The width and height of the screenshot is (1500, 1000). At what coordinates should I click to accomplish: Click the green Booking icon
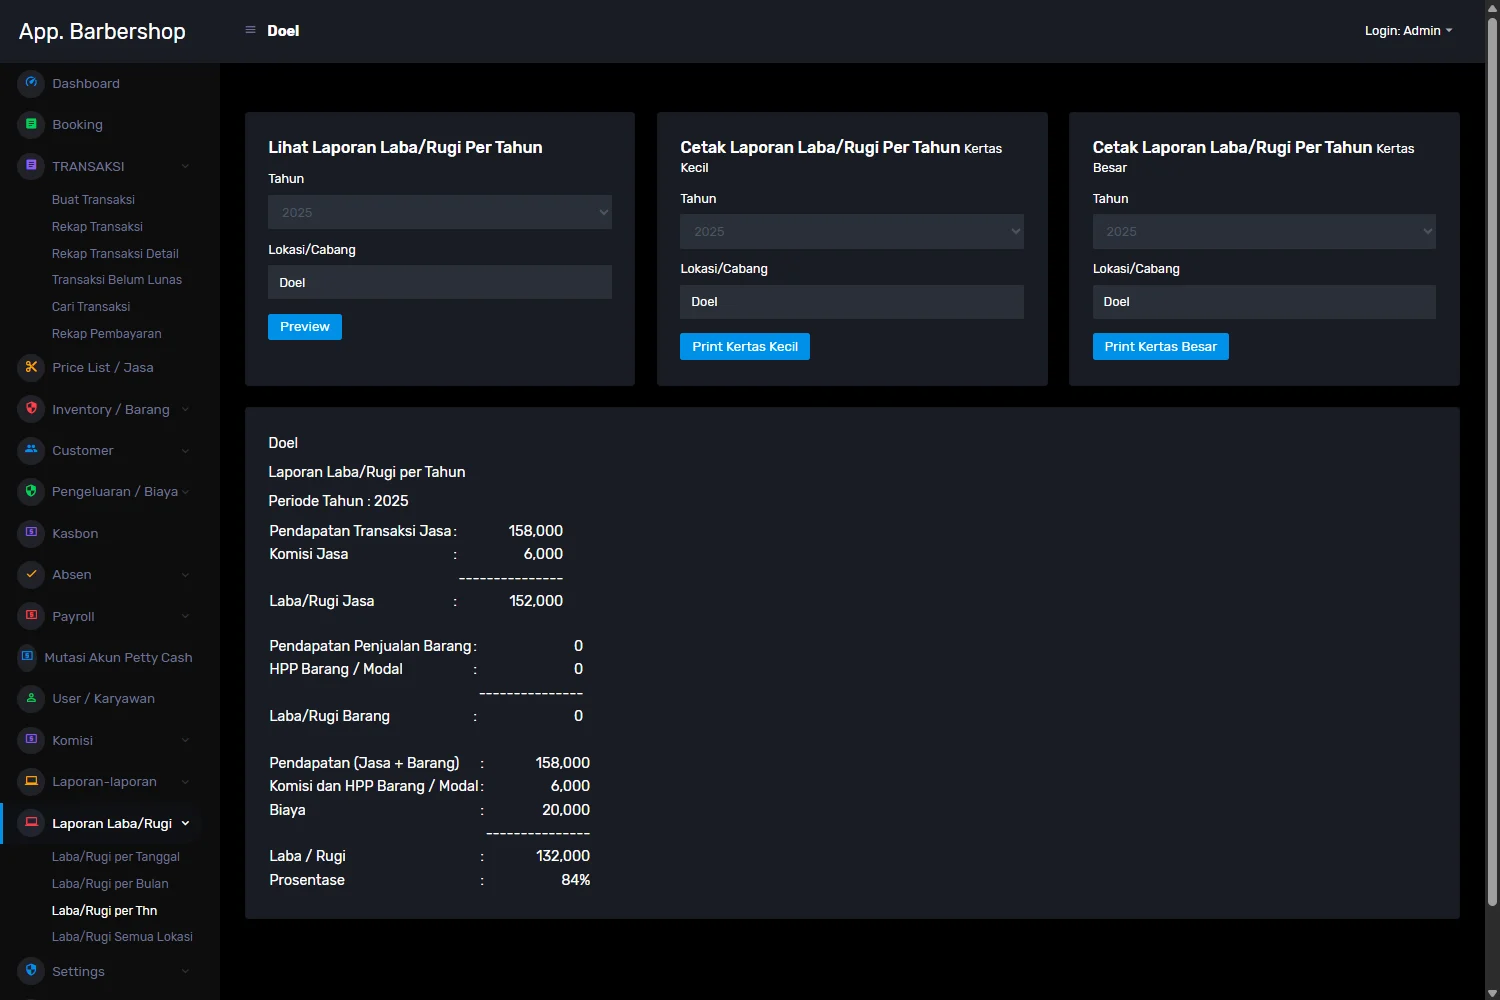click(x=31, y=124)
